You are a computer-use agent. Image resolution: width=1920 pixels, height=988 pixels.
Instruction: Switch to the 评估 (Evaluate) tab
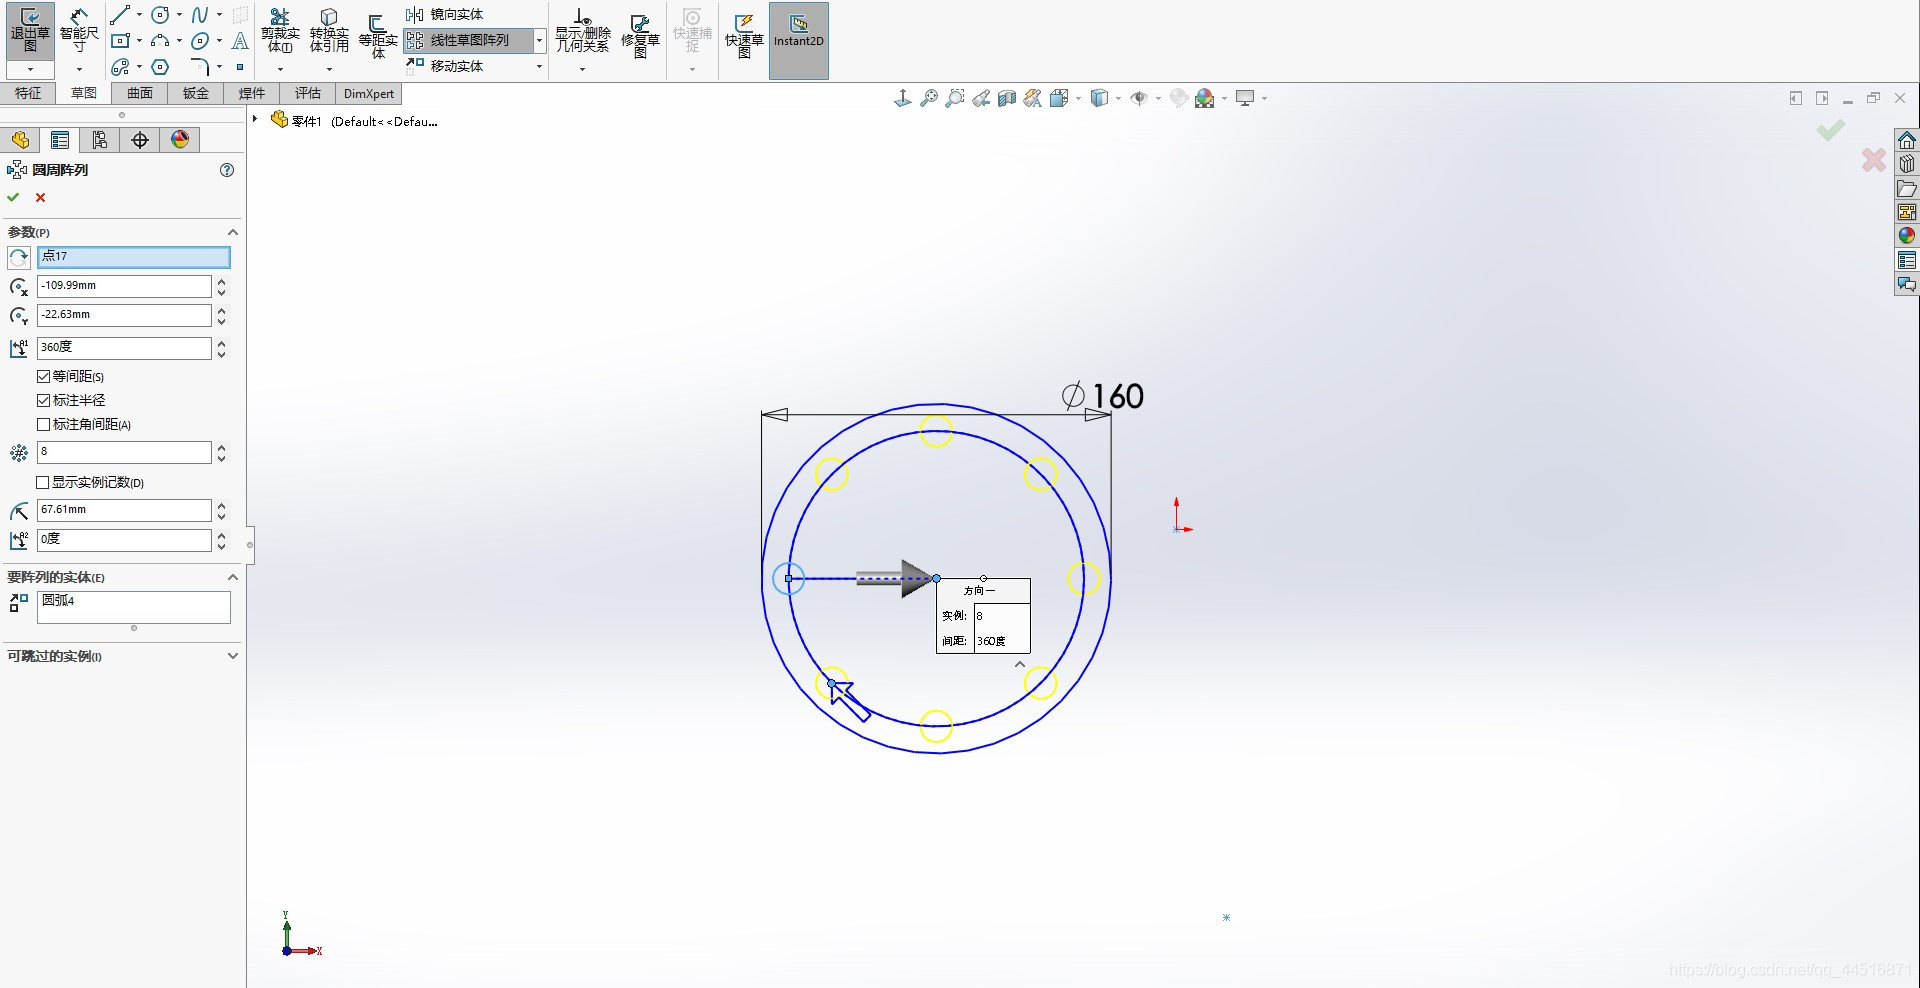(x=308, y=93)
